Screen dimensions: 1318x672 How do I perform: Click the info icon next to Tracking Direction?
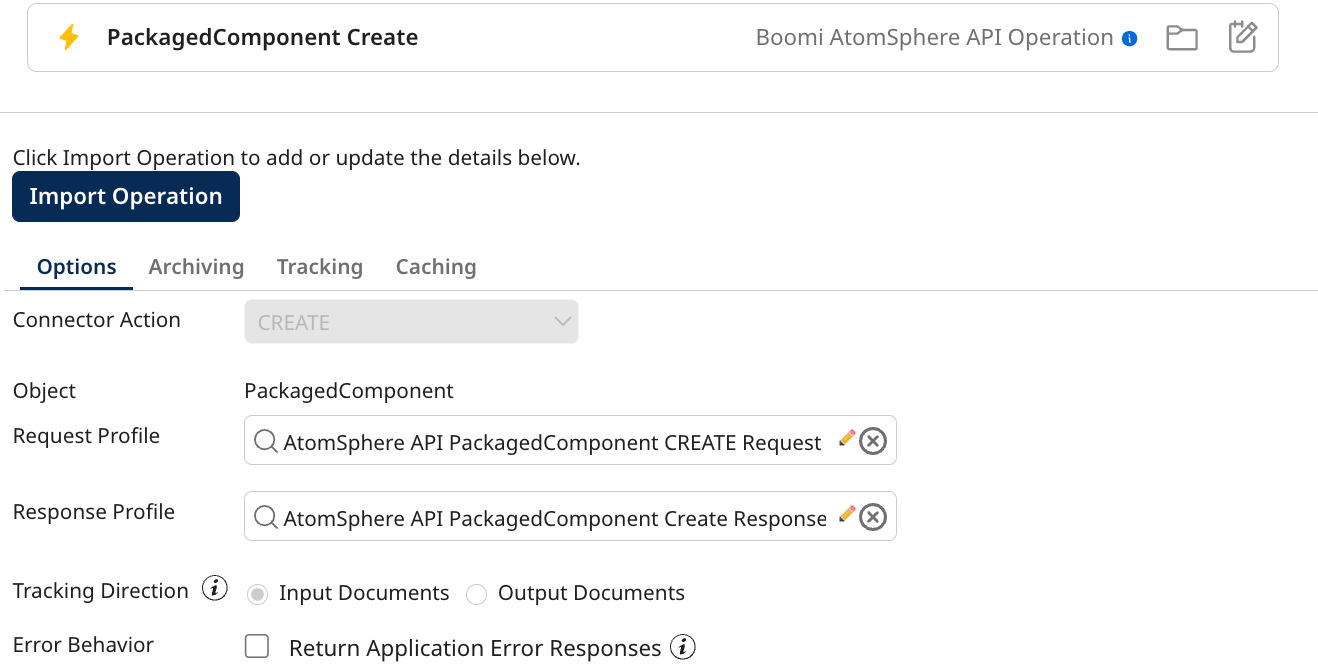(x=213, y=588)
